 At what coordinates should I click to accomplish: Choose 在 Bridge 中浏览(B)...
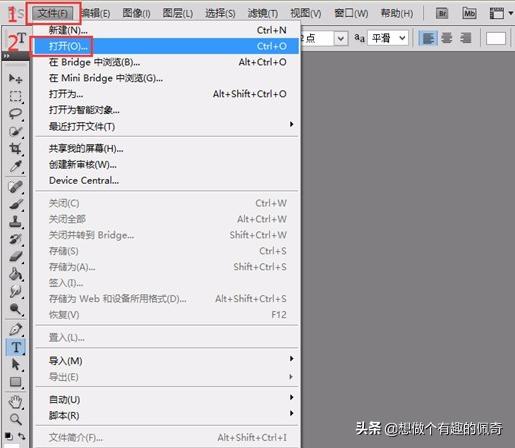click(167, 62)
